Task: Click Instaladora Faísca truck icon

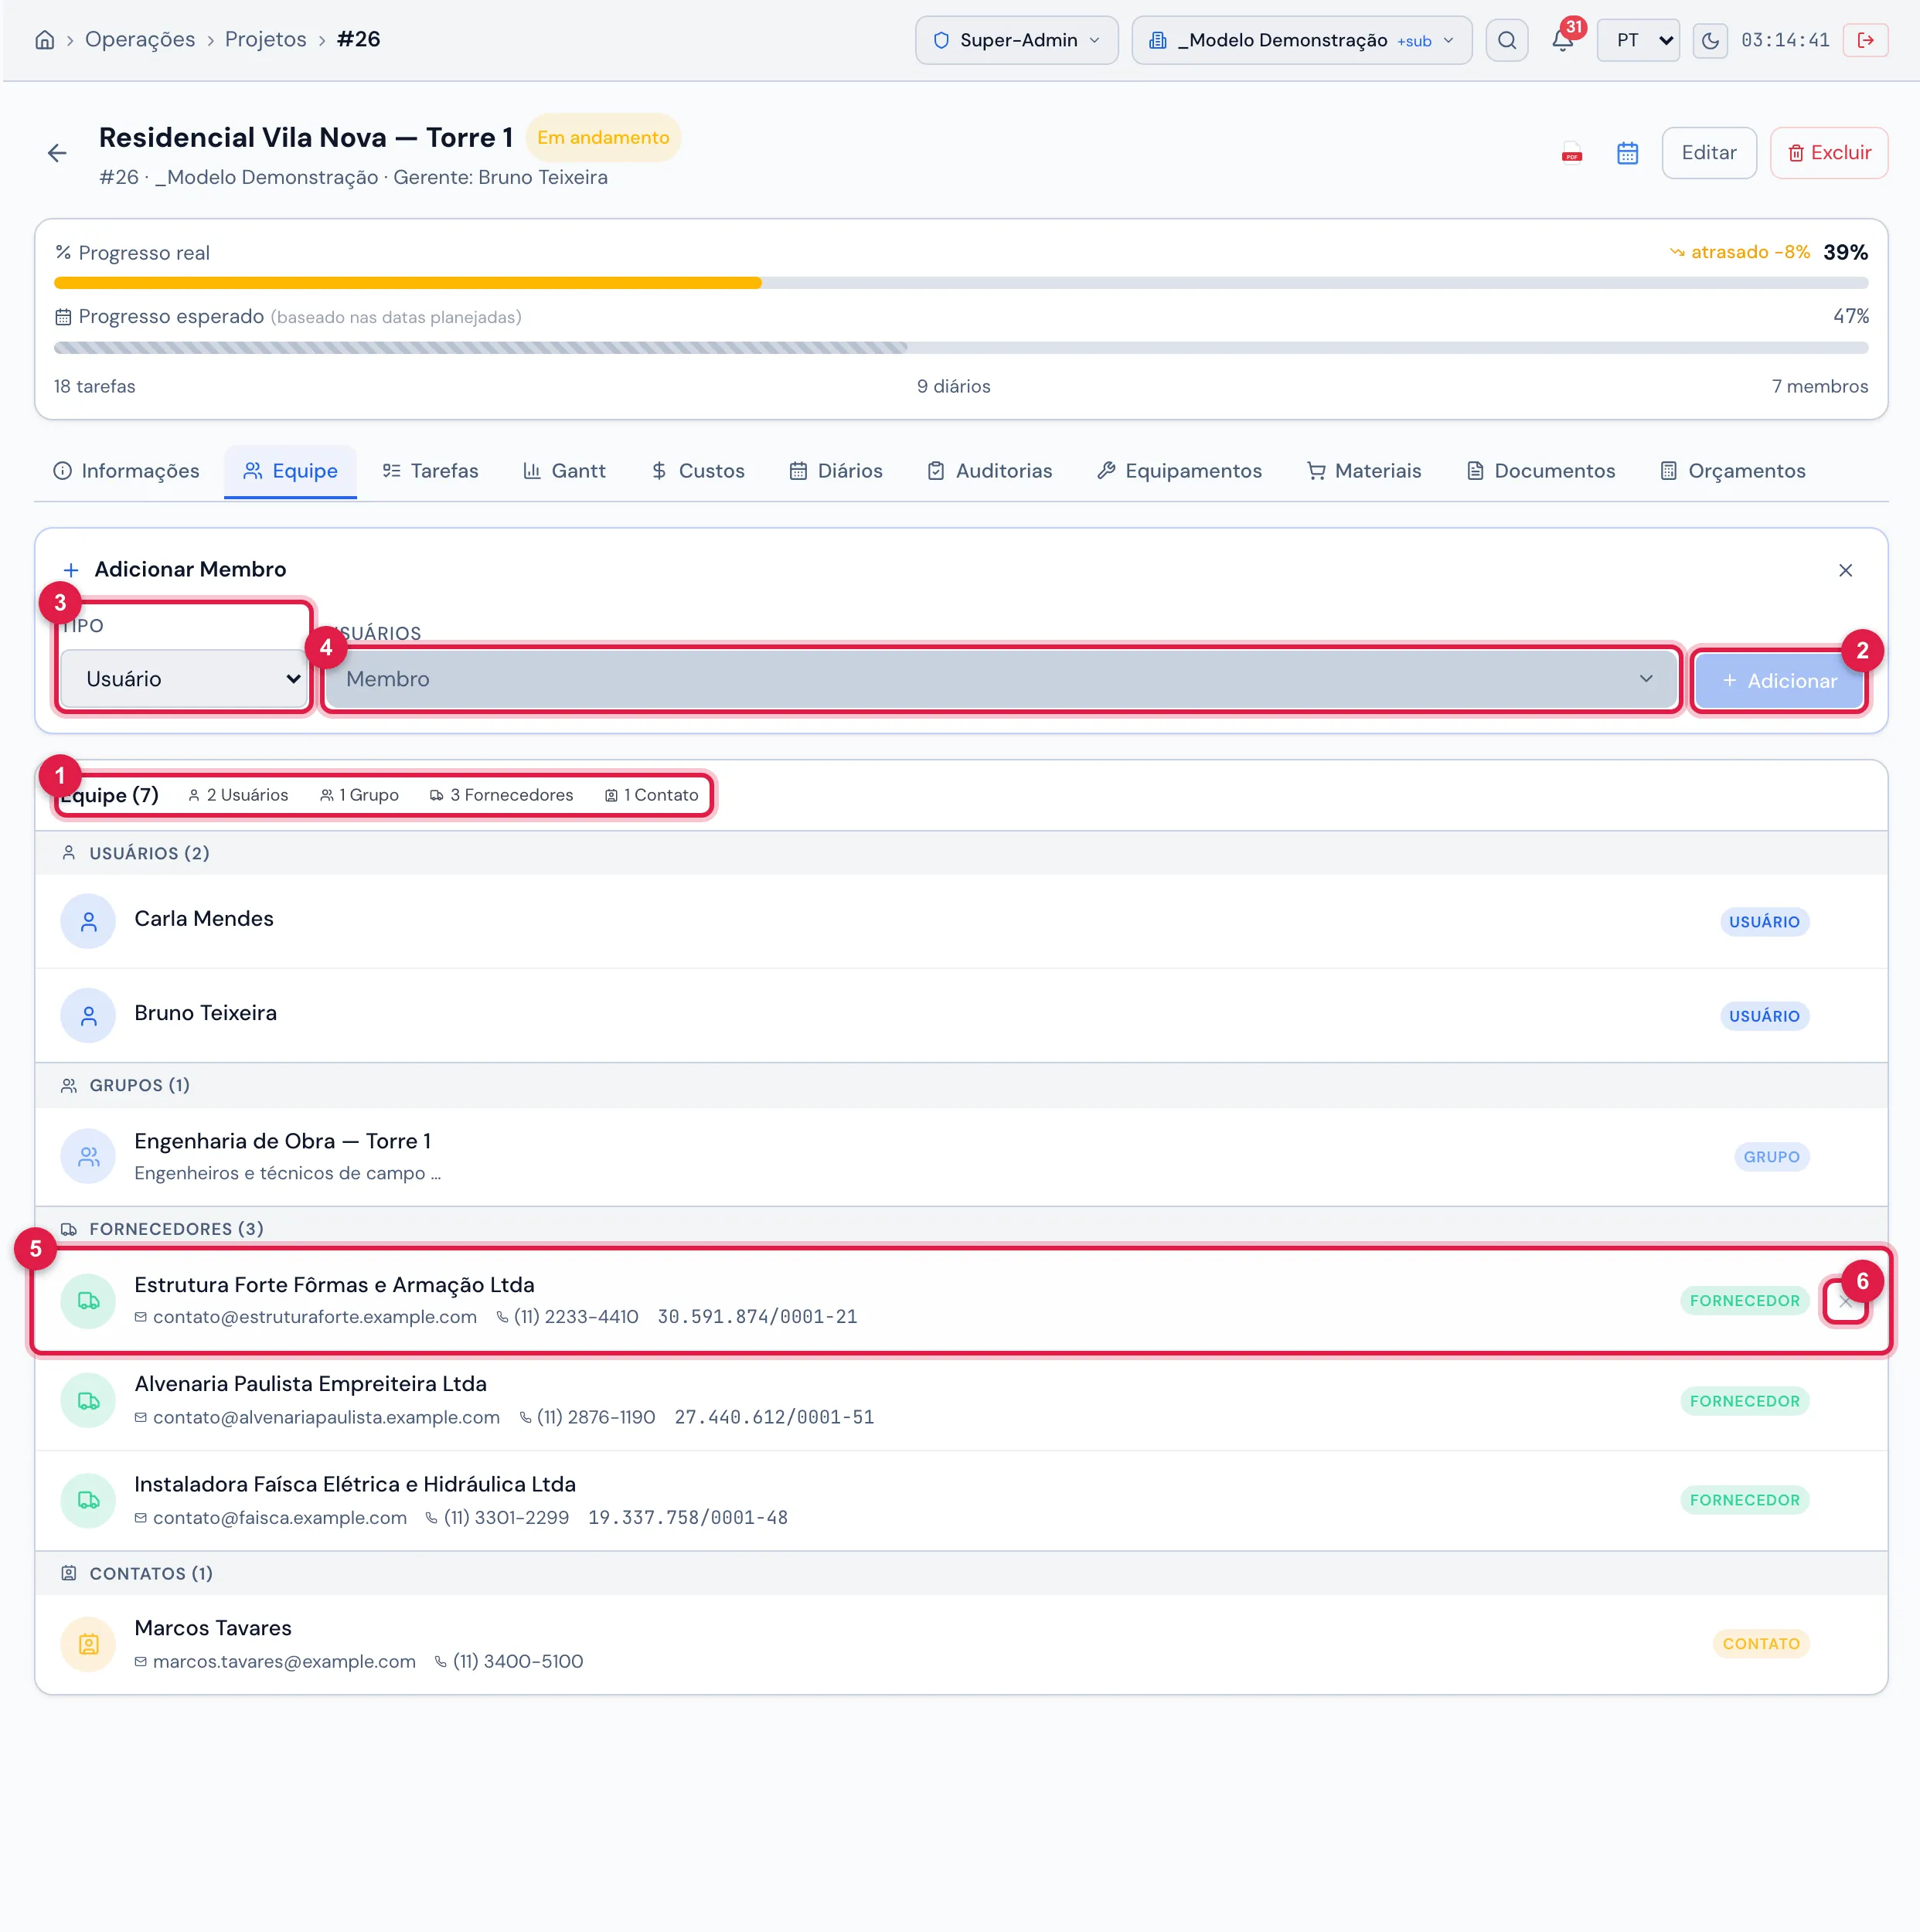Action: click(88, 1500)
